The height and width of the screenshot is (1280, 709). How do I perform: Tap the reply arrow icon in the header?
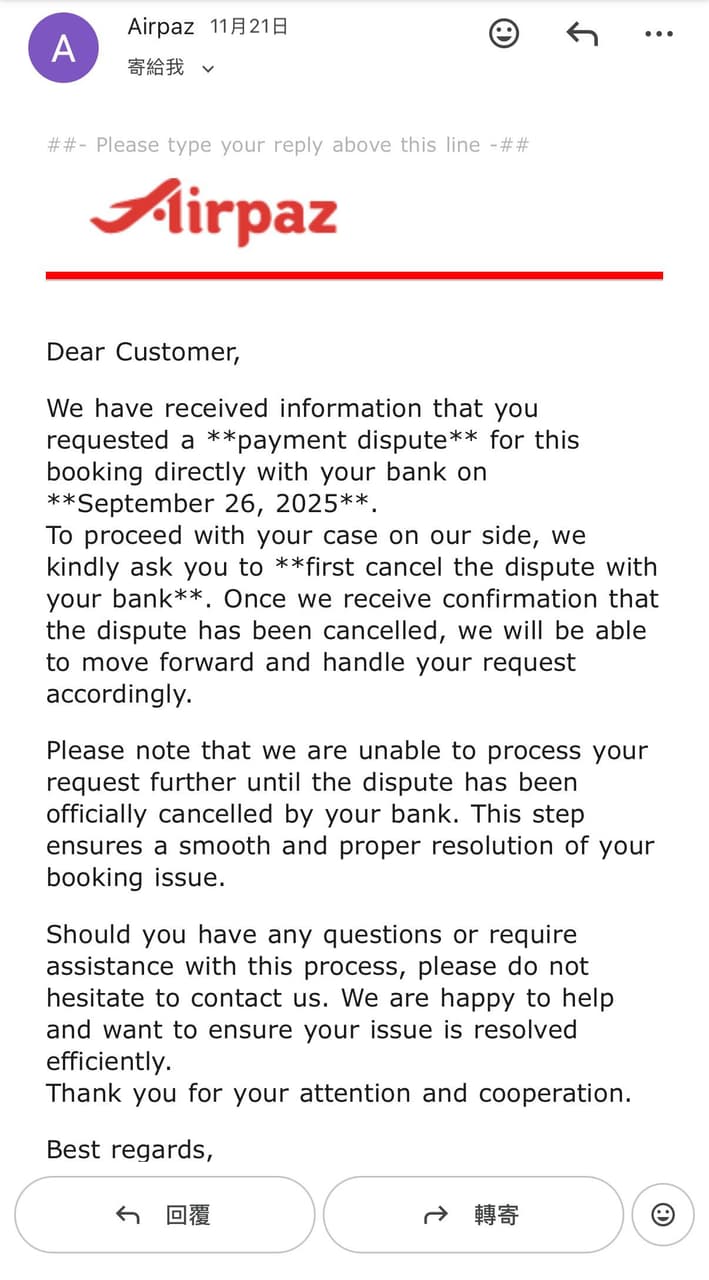pyautogui.click(x=582, y=34)
